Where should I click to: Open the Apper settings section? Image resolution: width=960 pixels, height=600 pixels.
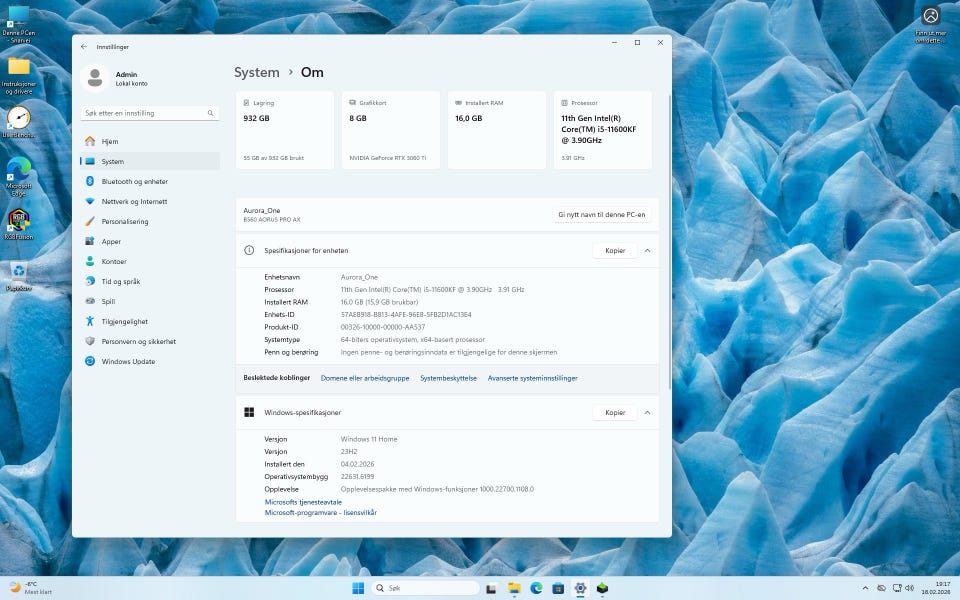pos(149,241)
